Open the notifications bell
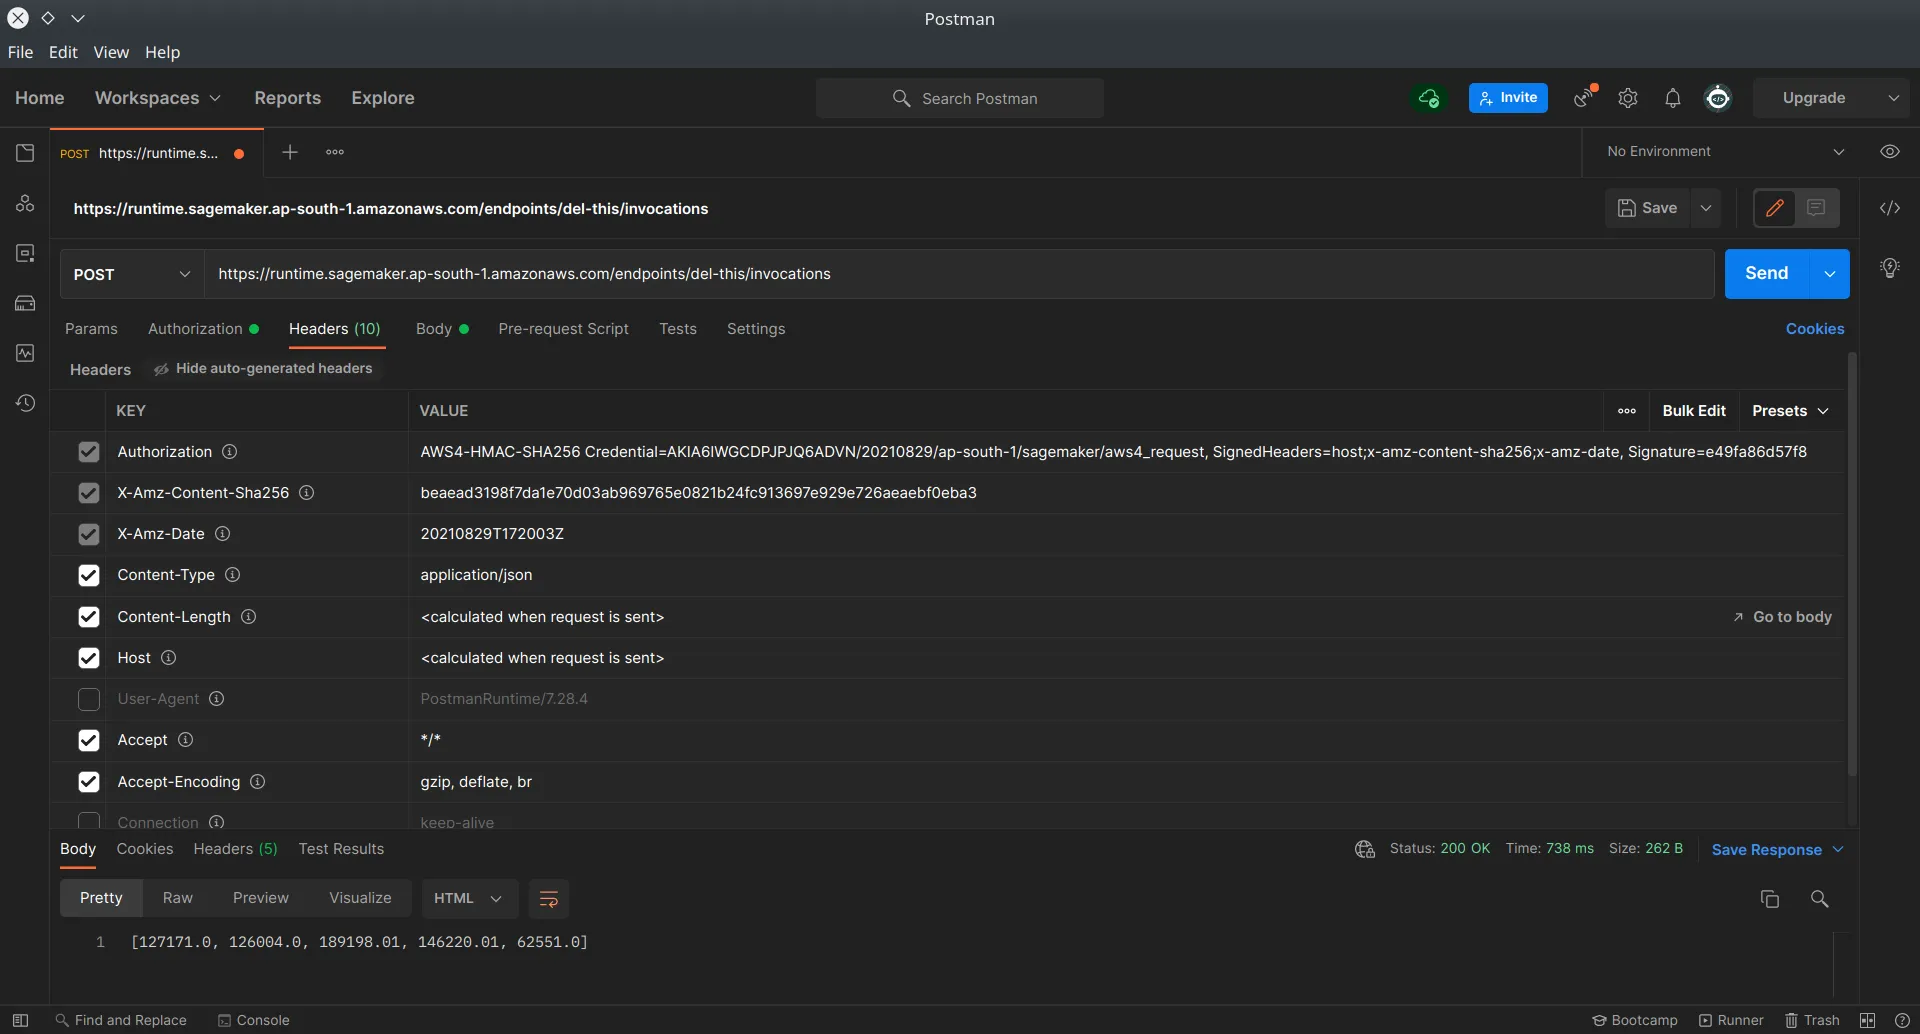Viewport: 1920px width, 1034px height. point(1673,98)
